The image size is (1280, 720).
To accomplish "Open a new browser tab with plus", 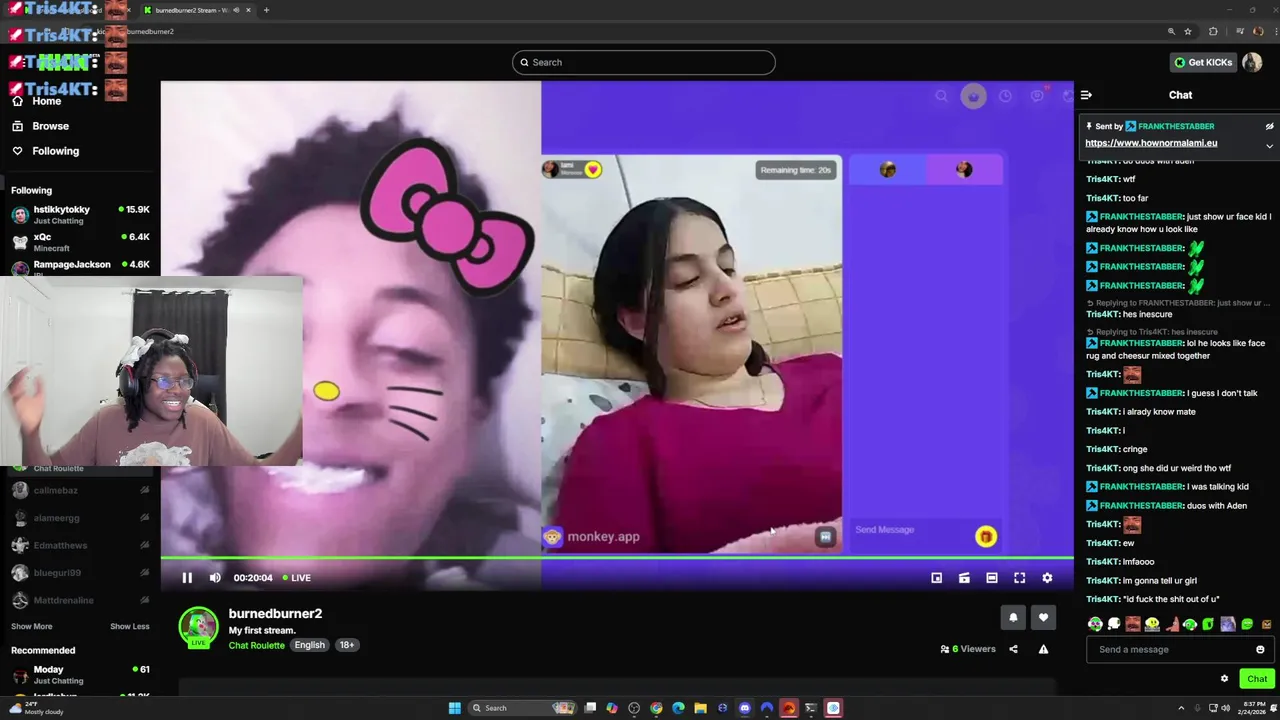I will pos(266,10).
